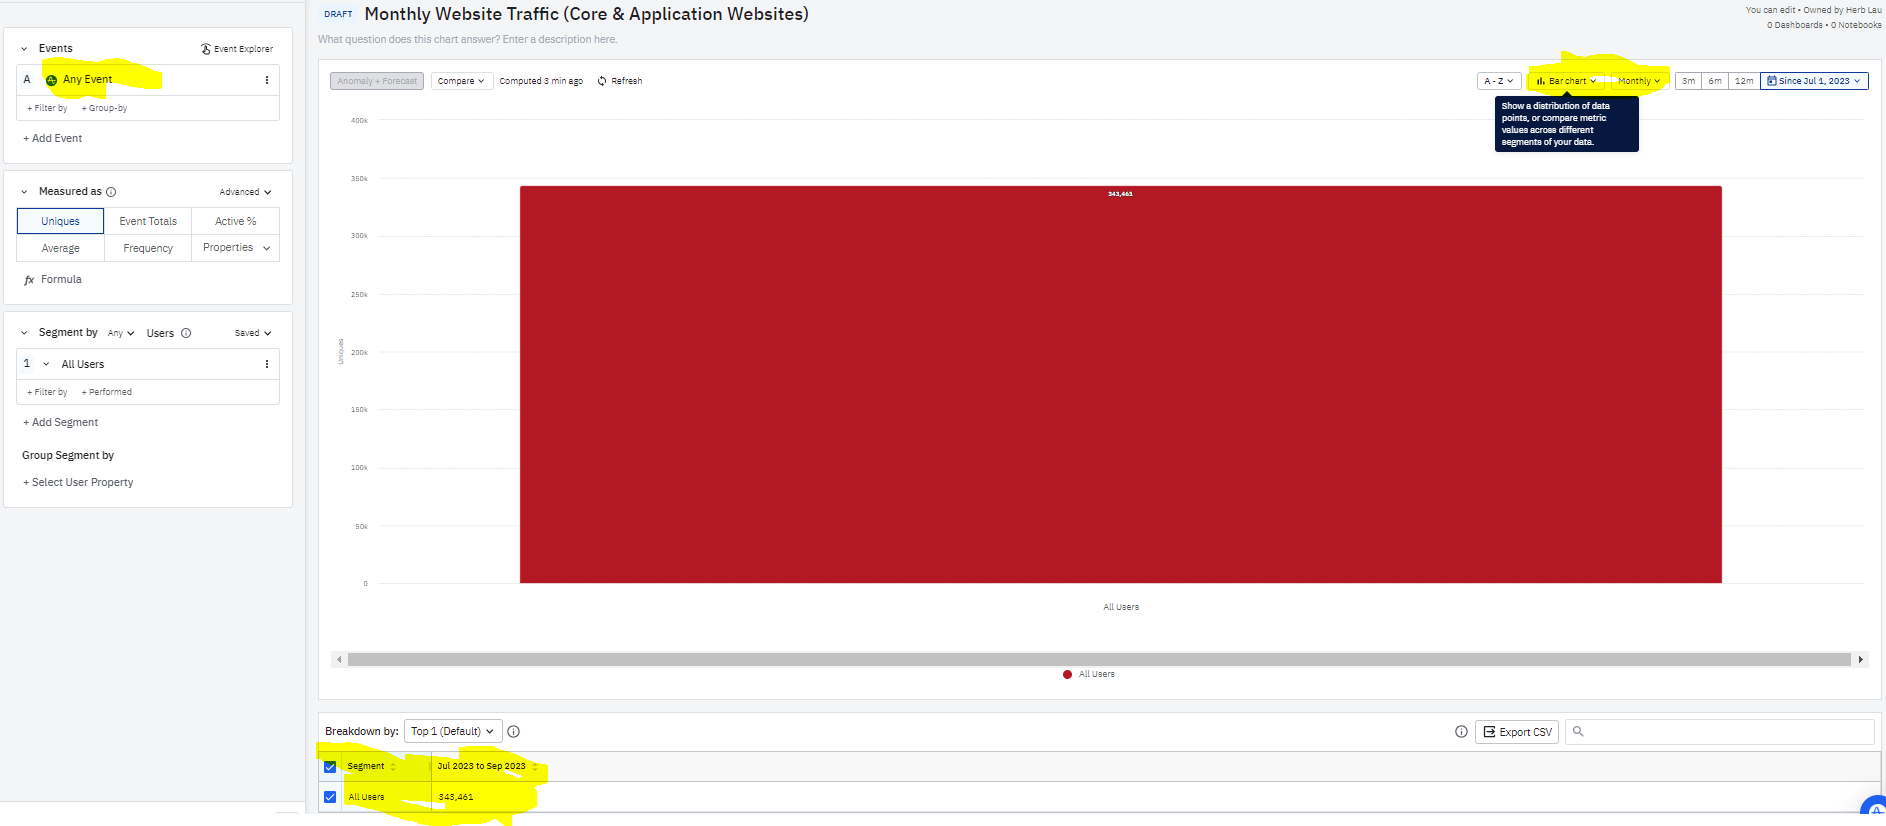Open the Any Event row options menu

pos(266,80)
